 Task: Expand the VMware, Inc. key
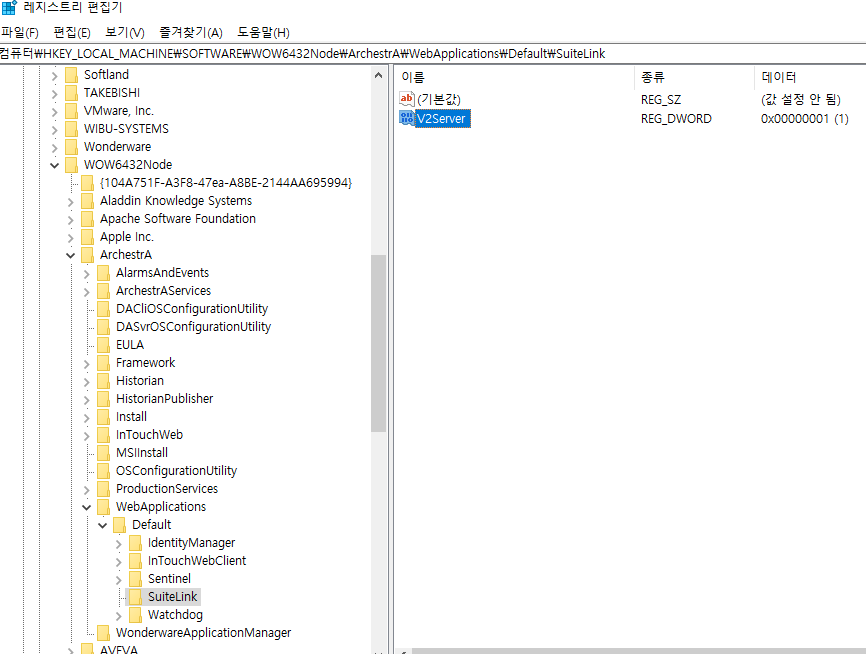click(54, 112)
